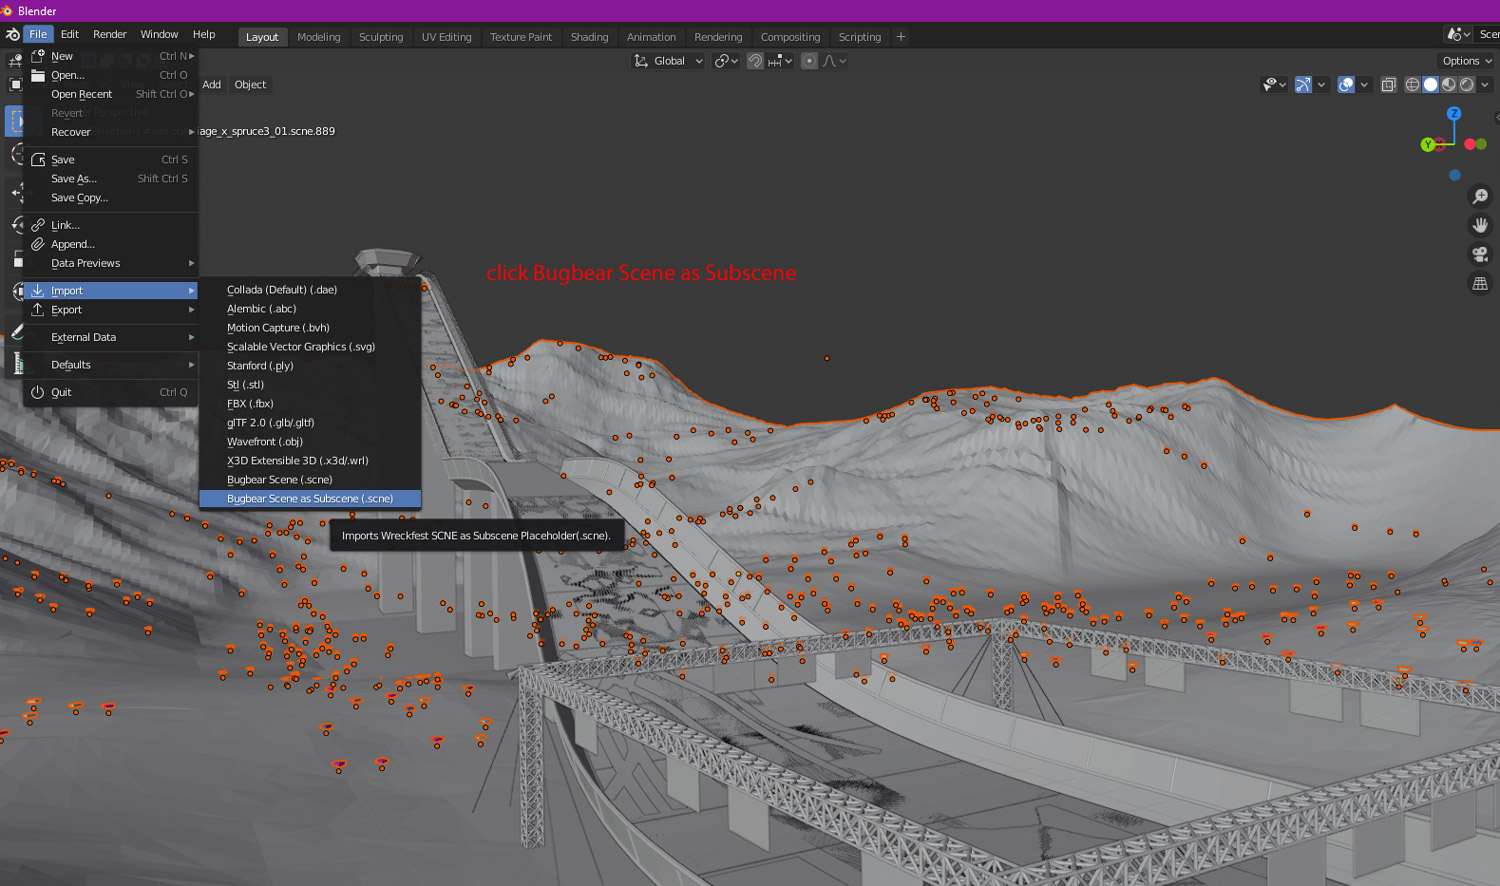
Task: Open the File menu
Action: point(38,34)
